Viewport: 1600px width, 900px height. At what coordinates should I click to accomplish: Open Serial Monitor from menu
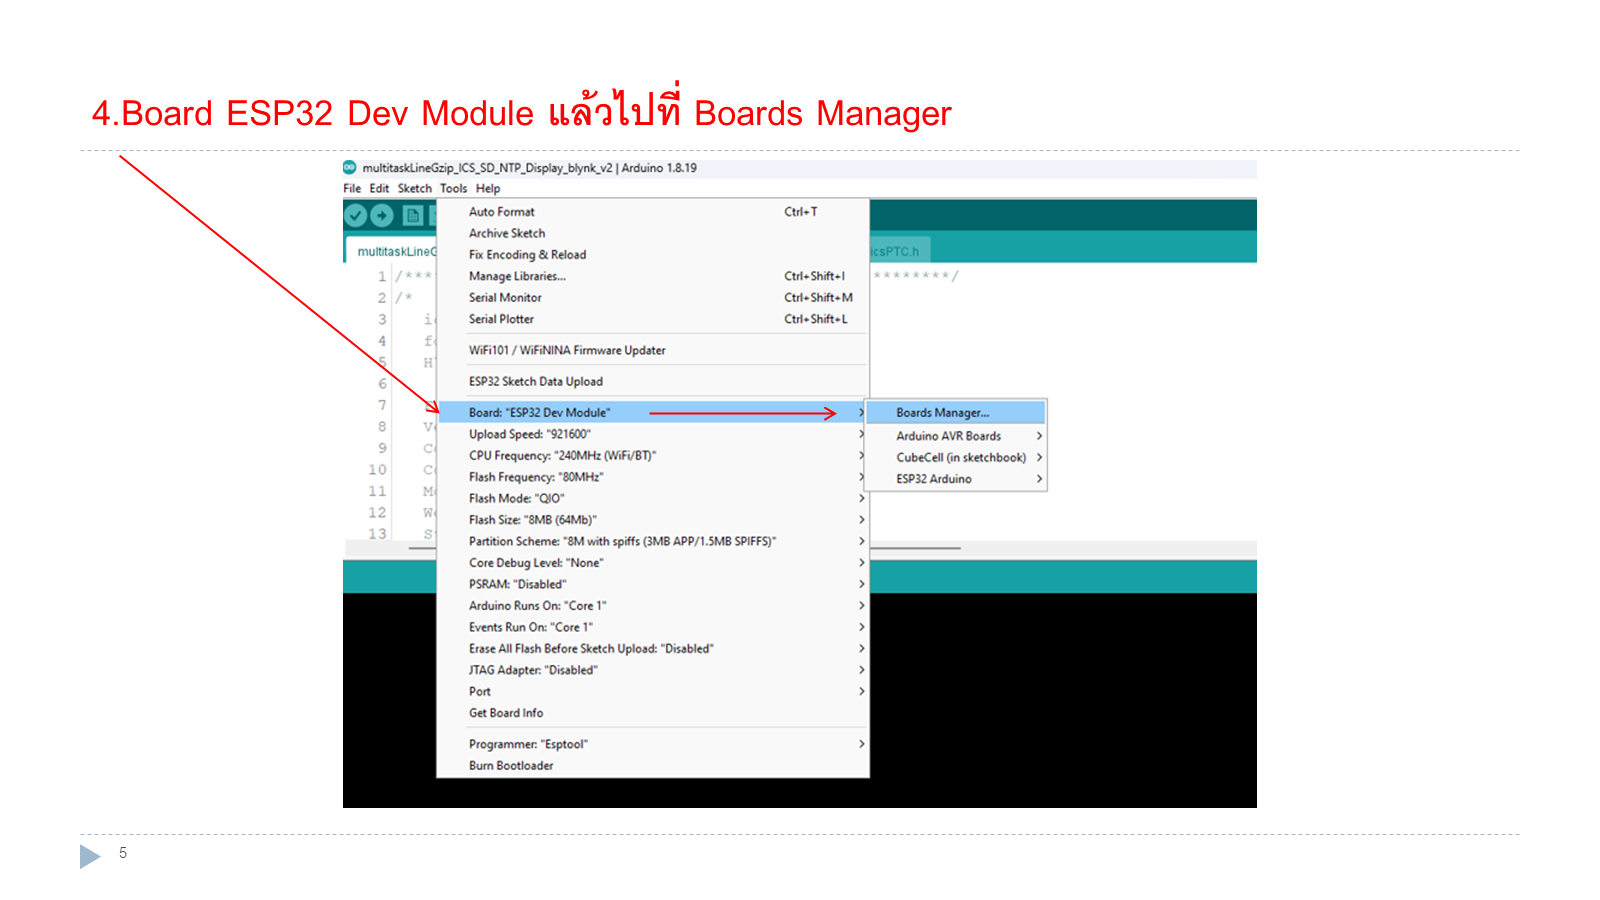tap(653, 298)
